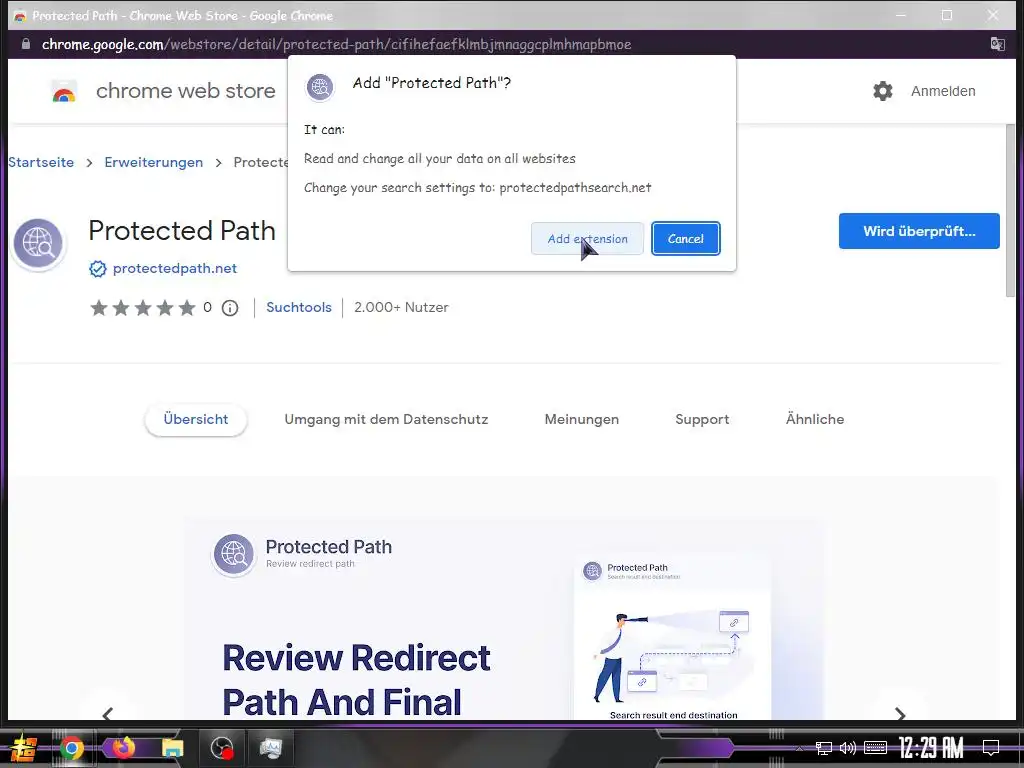Click the promotional screenshot slide image
The height and width of the screenshot is (768, 1024).
point(503,620)
